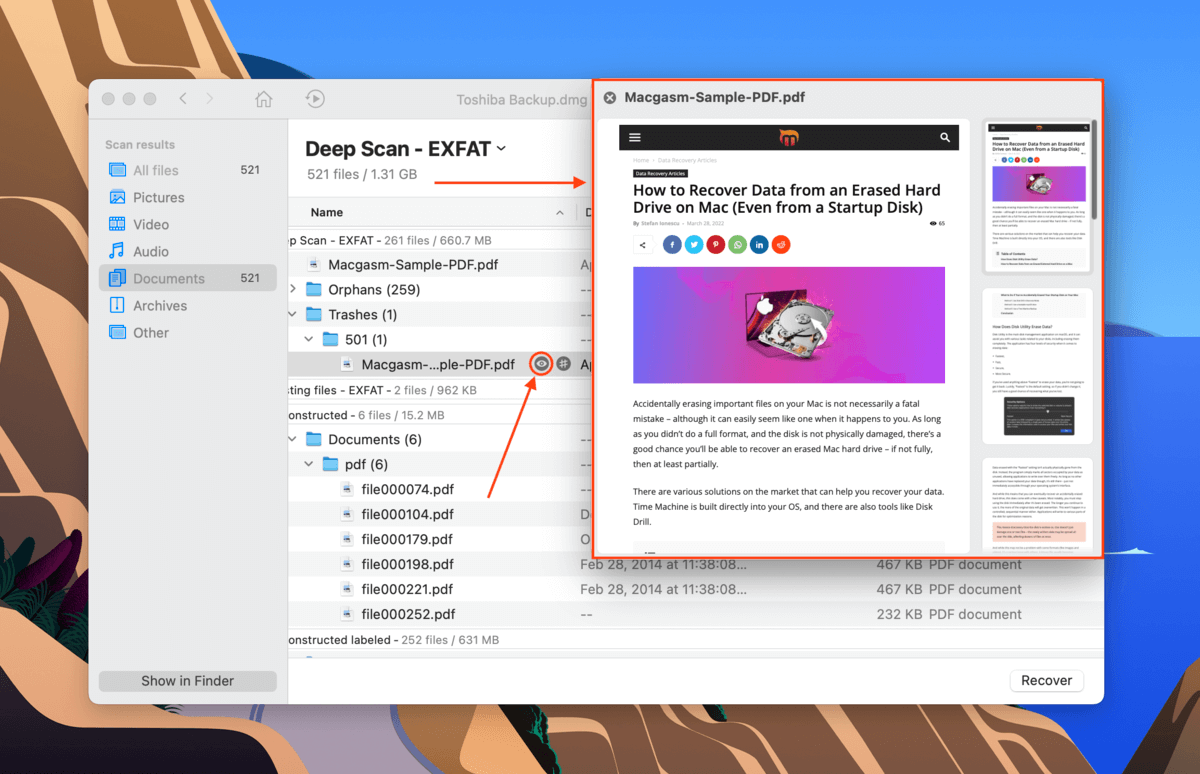
Task: Open the Home screen icon
Action: tap(264, 99)
